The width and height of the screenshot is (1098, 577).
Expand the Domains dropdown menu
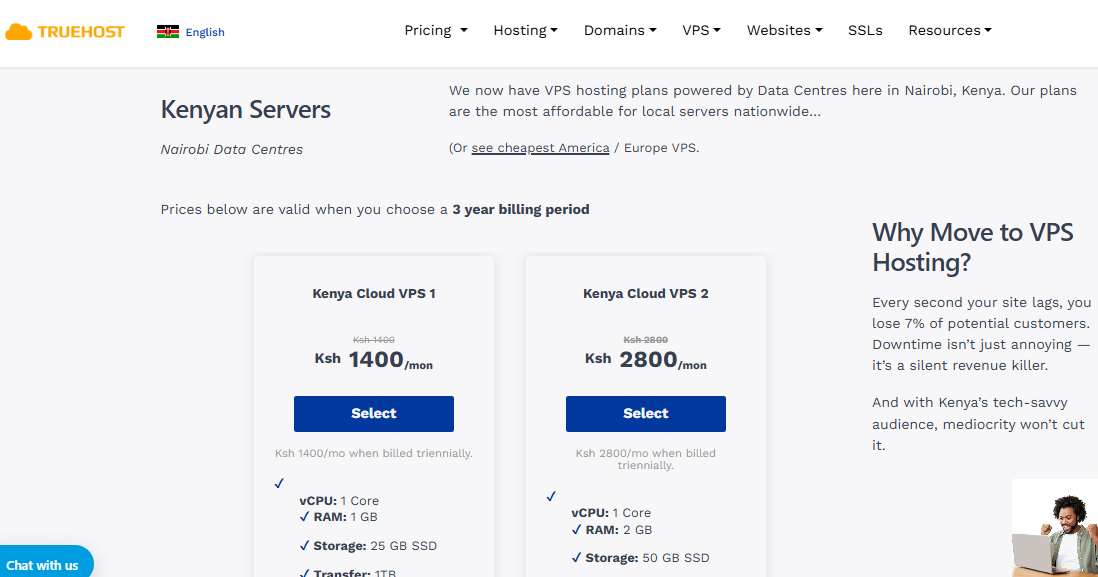point(620,30)
